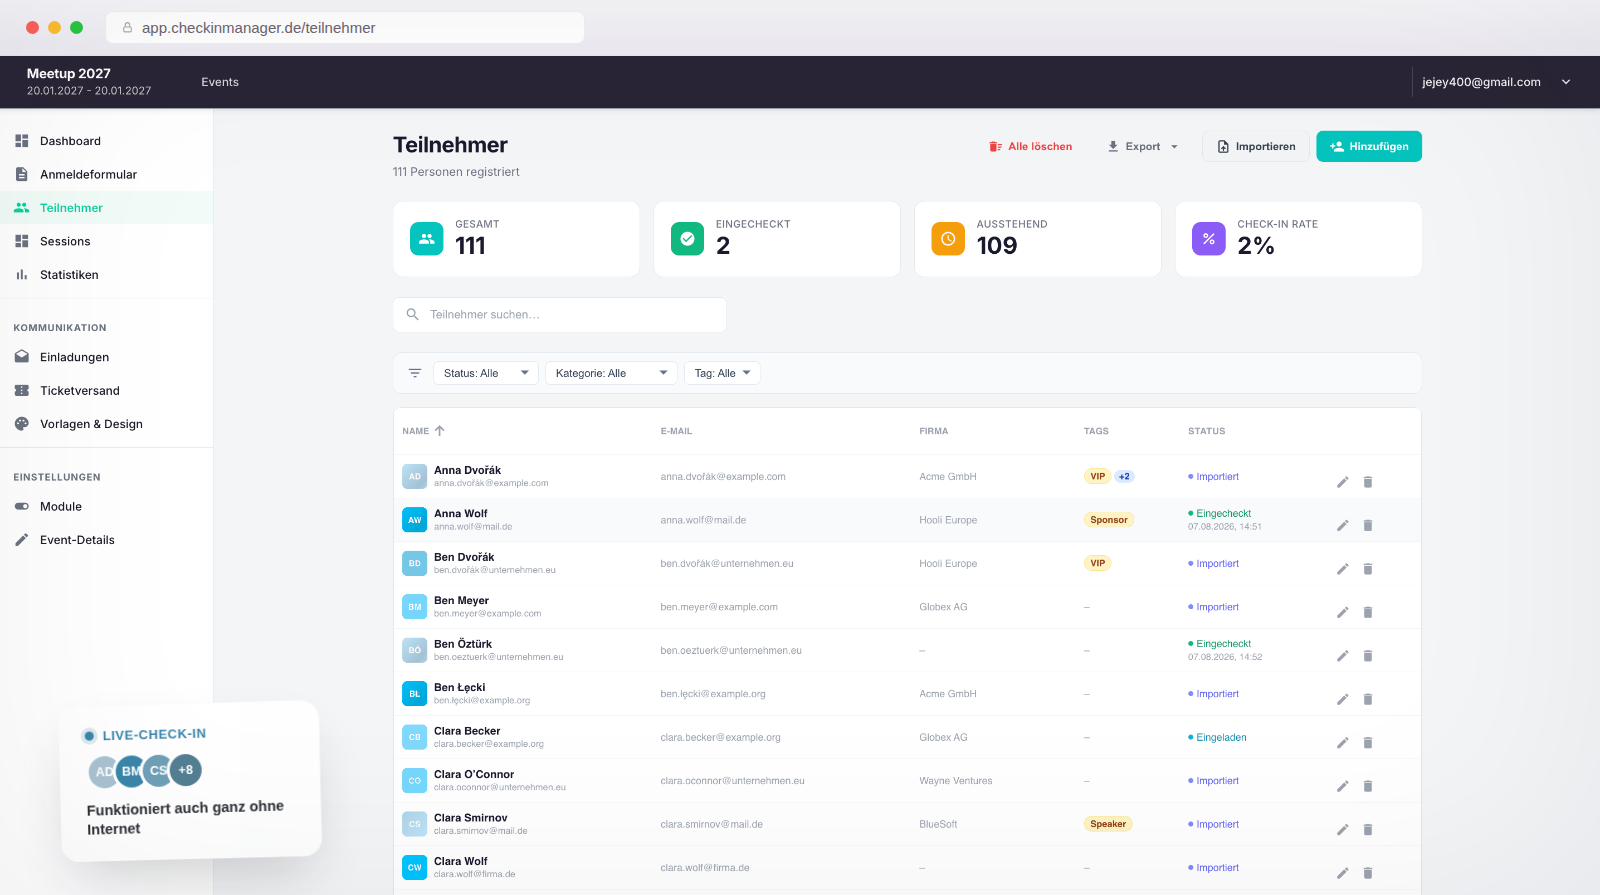Open the Kategorie: Alle filter dropdown
Screen dimensions: 1600x895
(x=611, y=373)
